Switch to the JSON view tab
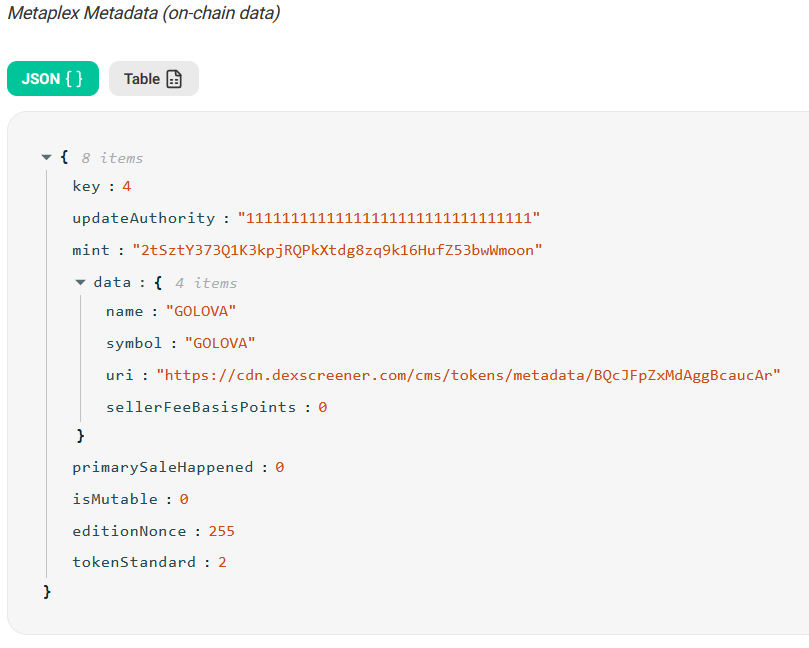The width and height of the screenshot is (809, 648). [x=53, y=79]
